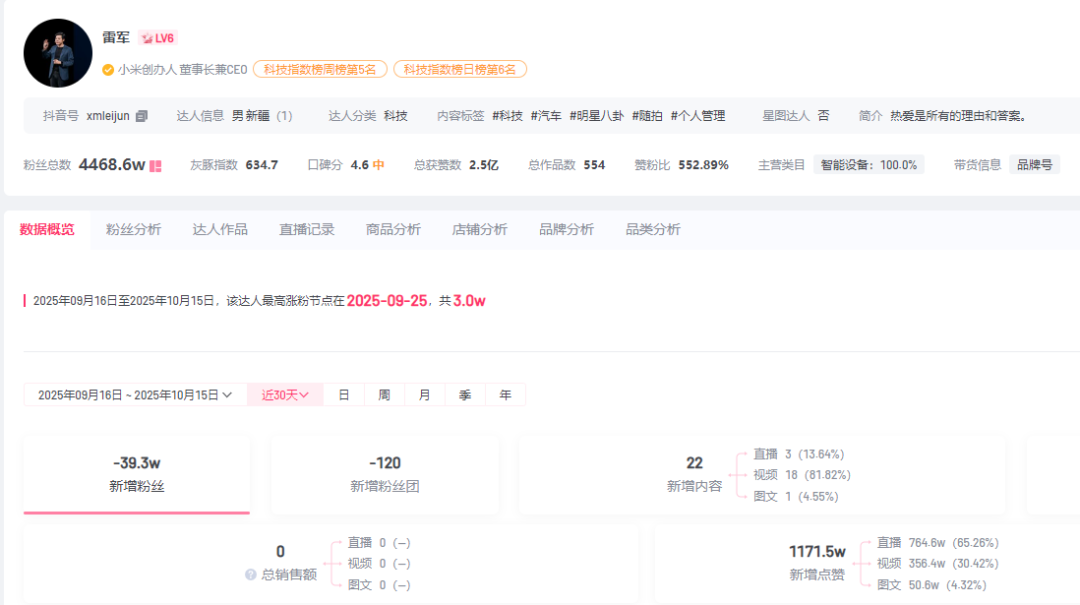Open the 商品分析 tab
Image resolution: width=1080 pixels, height=605 pixels.
[393, 229]
